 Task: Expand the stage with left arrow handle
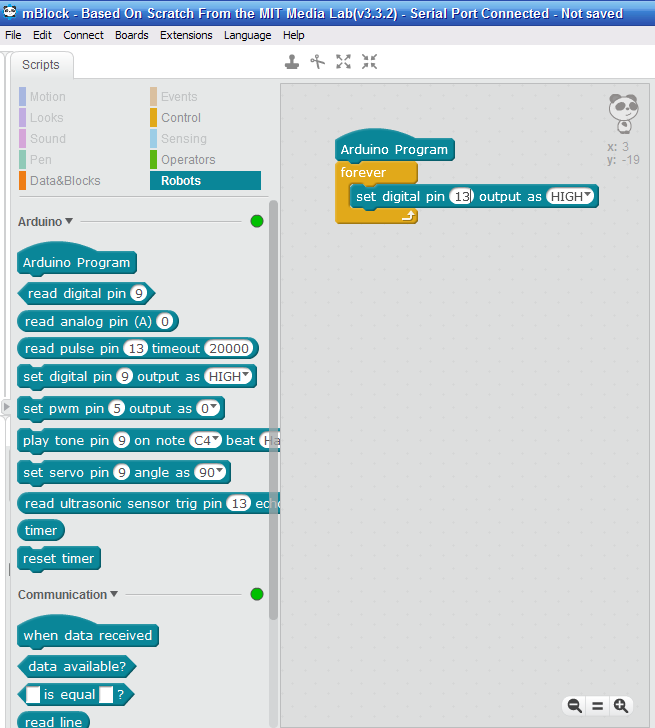pos(6,407)
